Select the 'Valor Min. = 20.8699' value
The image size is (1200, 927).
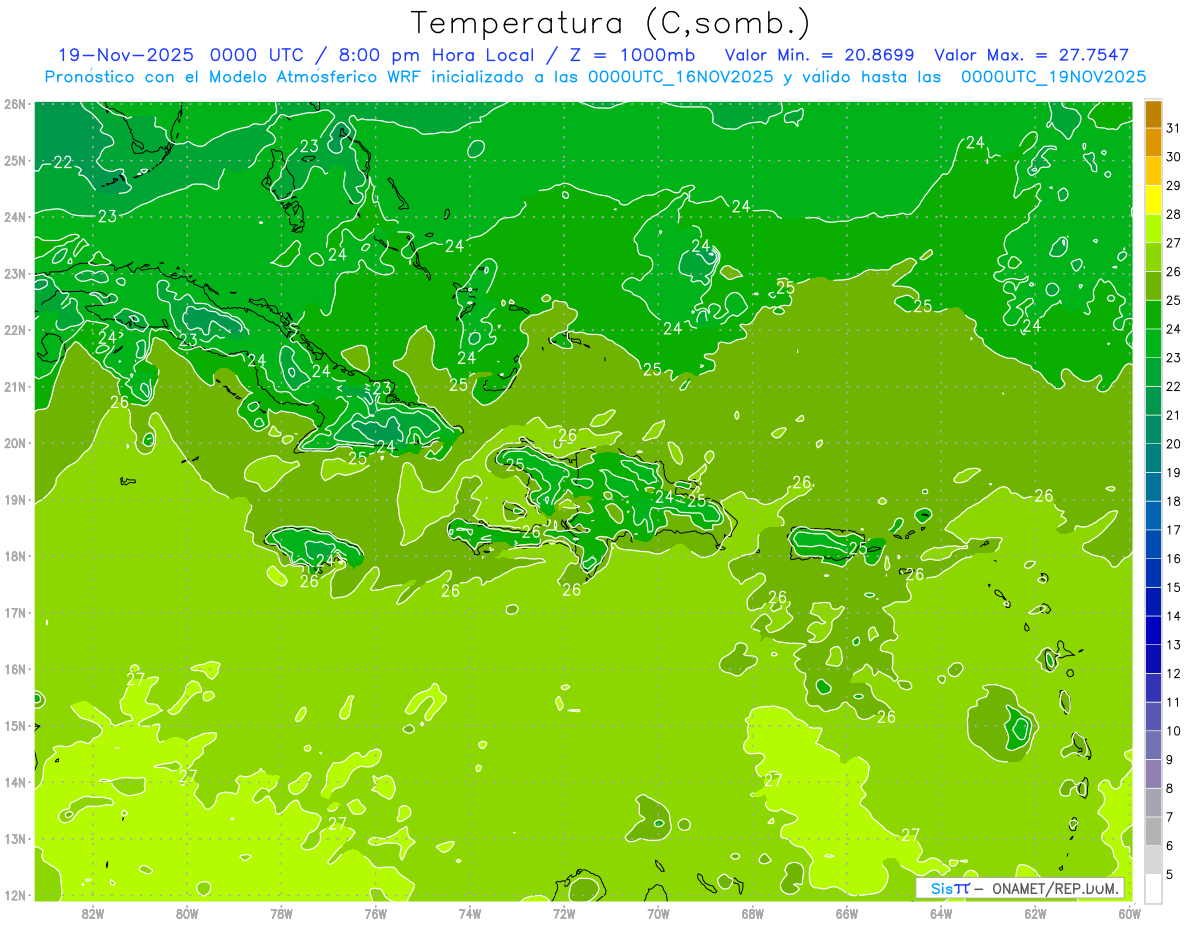[x=821, y=55]
